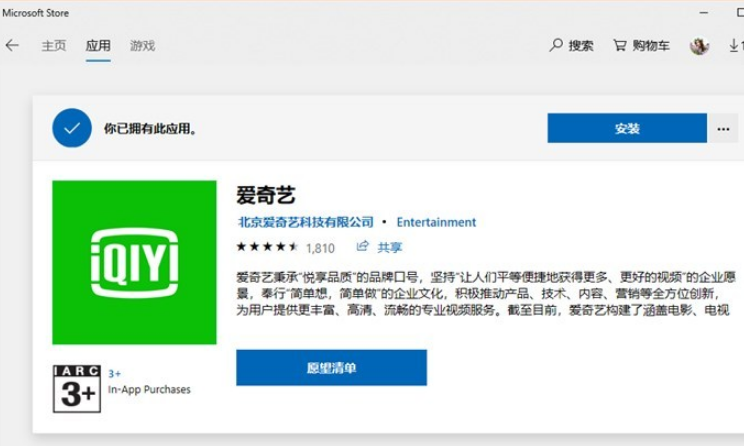Click the star rating row
744x446 pixels.
point(267,247)
